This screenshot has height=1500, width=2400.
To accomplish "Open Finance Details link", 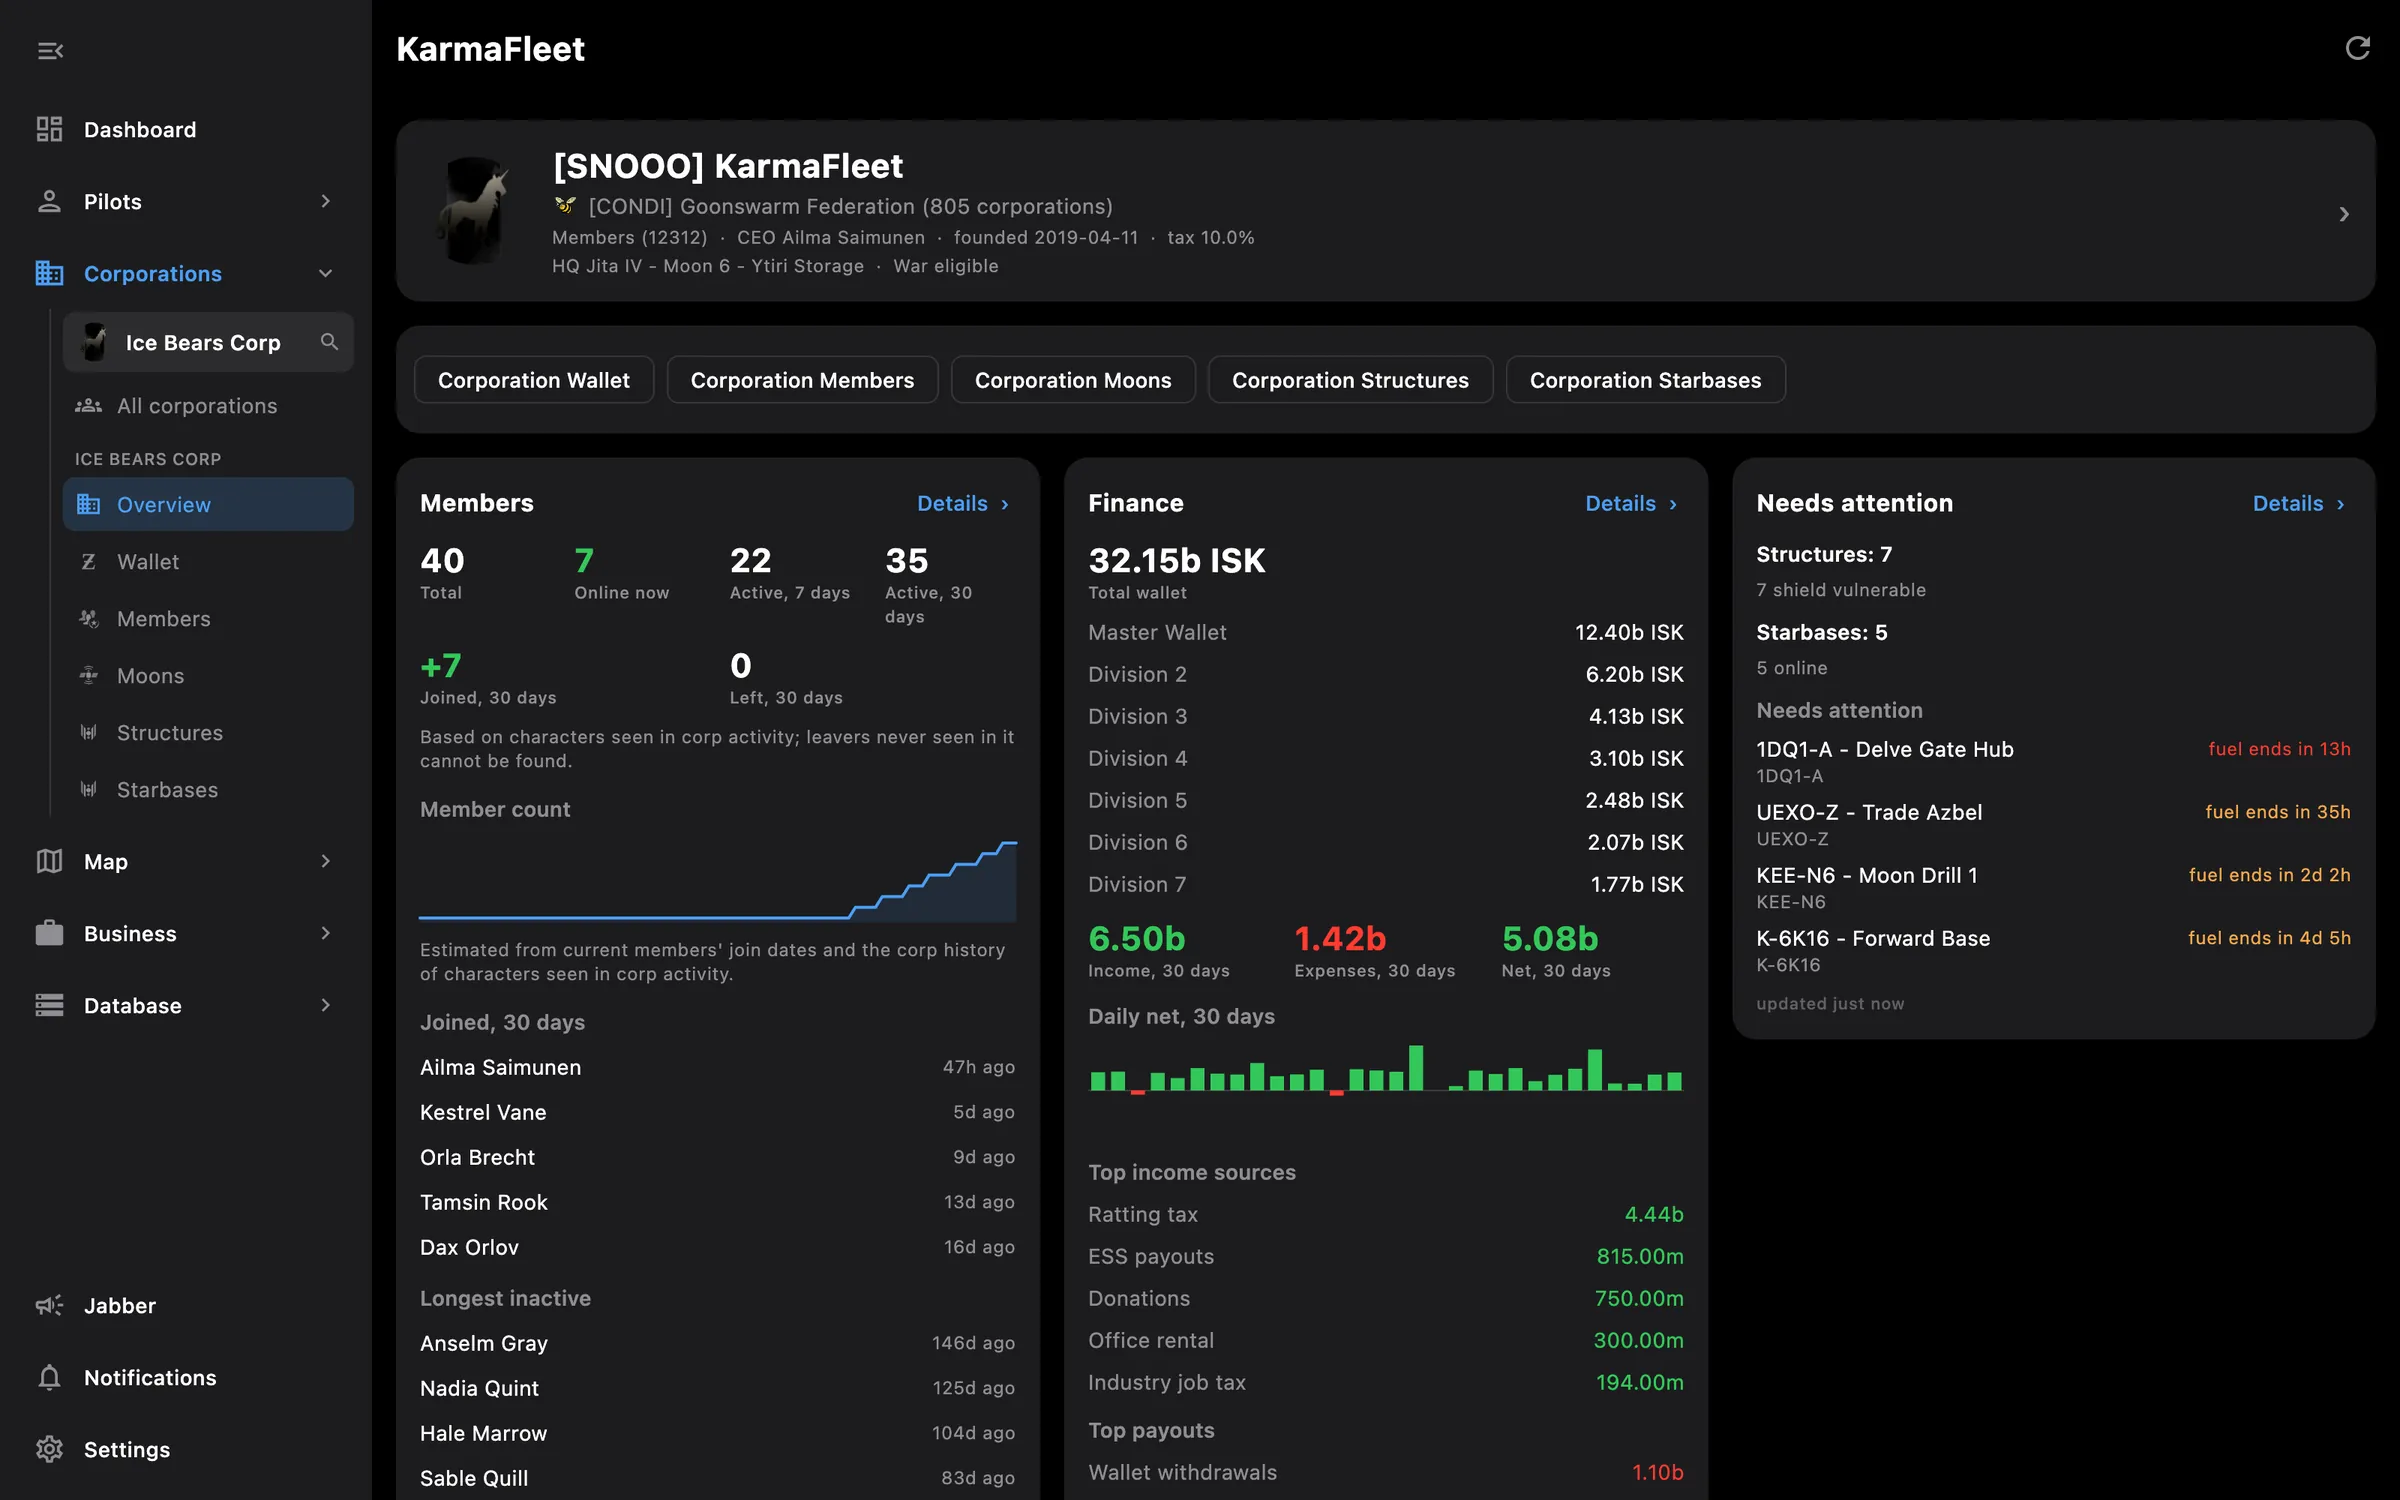I will click(x=1633, y=503).
